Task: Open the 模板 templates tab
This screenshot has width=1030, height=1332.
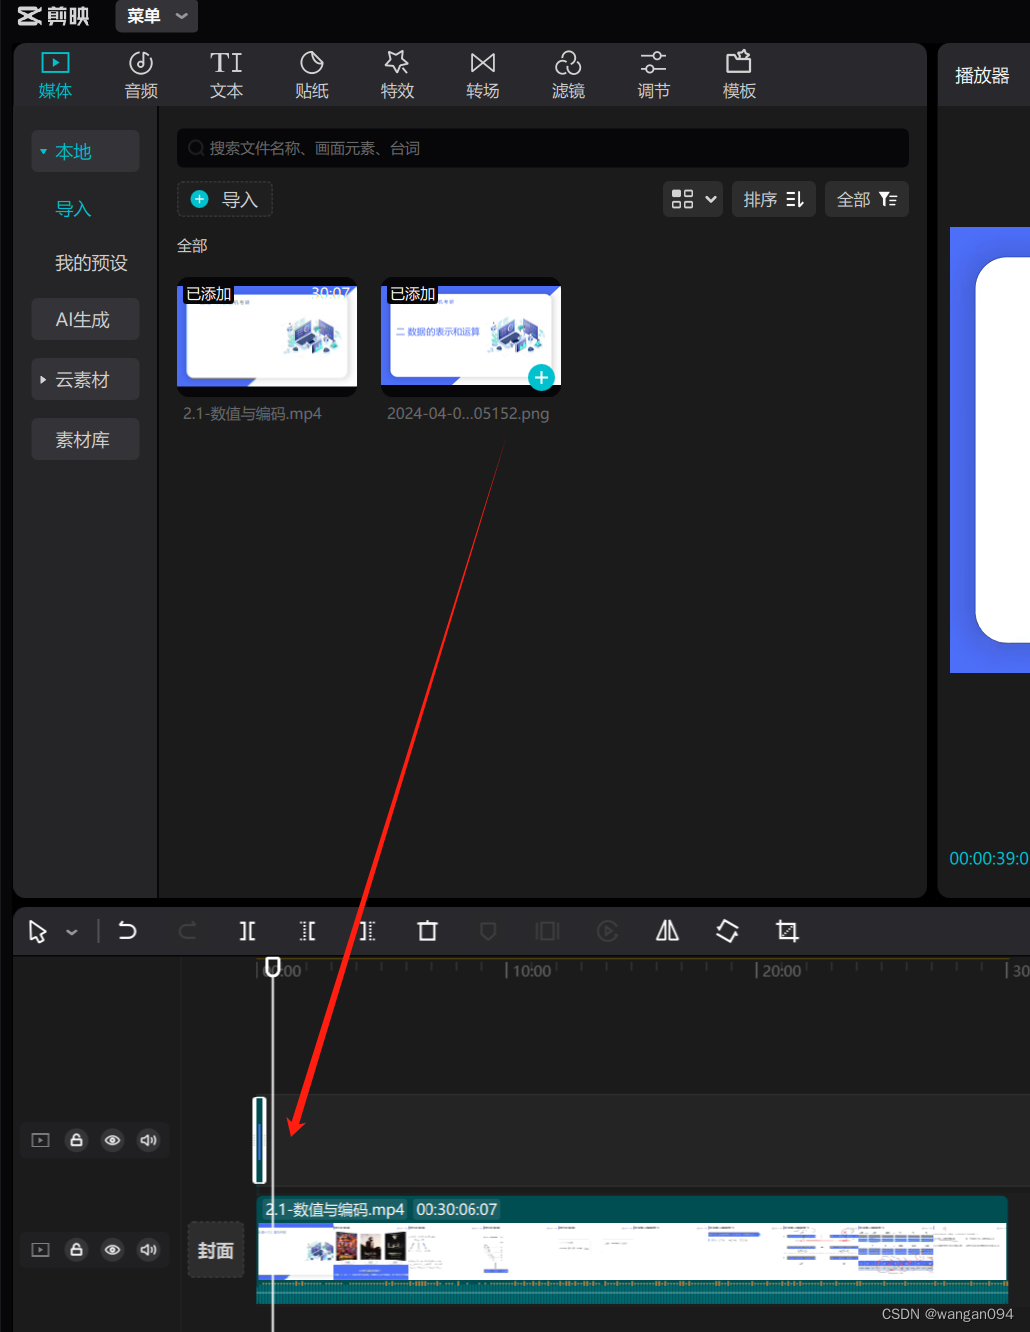Action: point(739,76)
